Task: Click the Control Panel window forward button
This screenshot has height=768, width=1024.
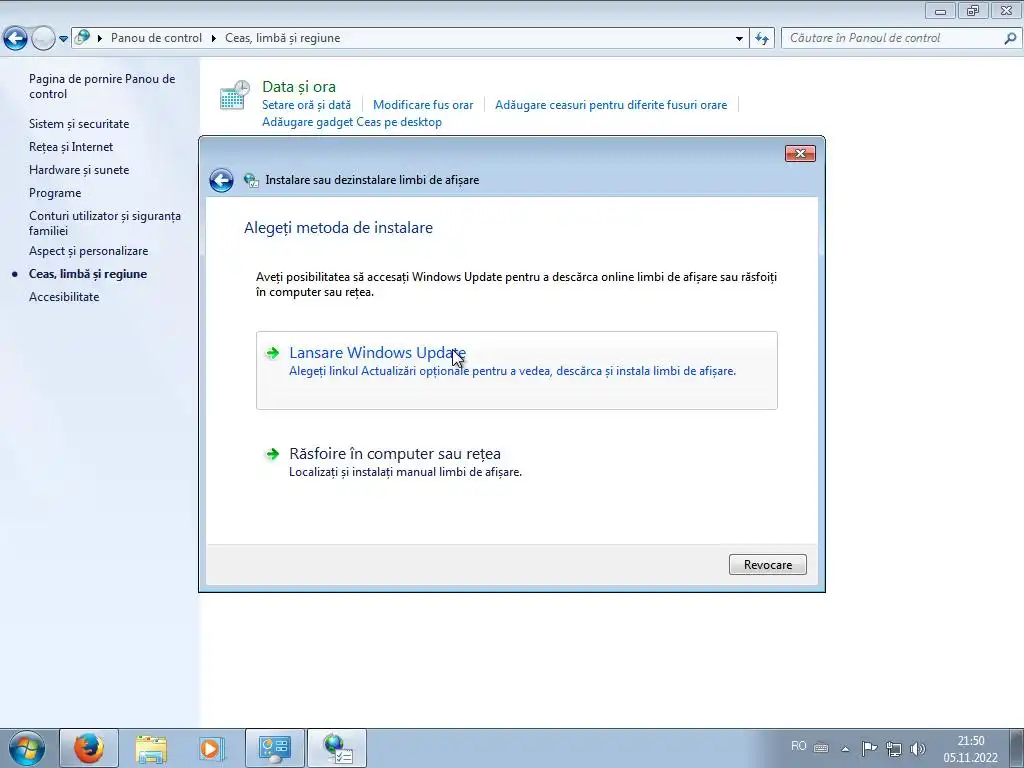Action: (43, 39)
